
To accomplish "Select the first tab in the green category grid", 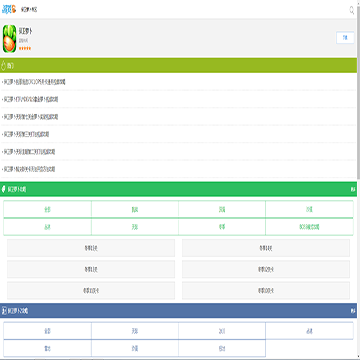I will click(x=47, y=209).
